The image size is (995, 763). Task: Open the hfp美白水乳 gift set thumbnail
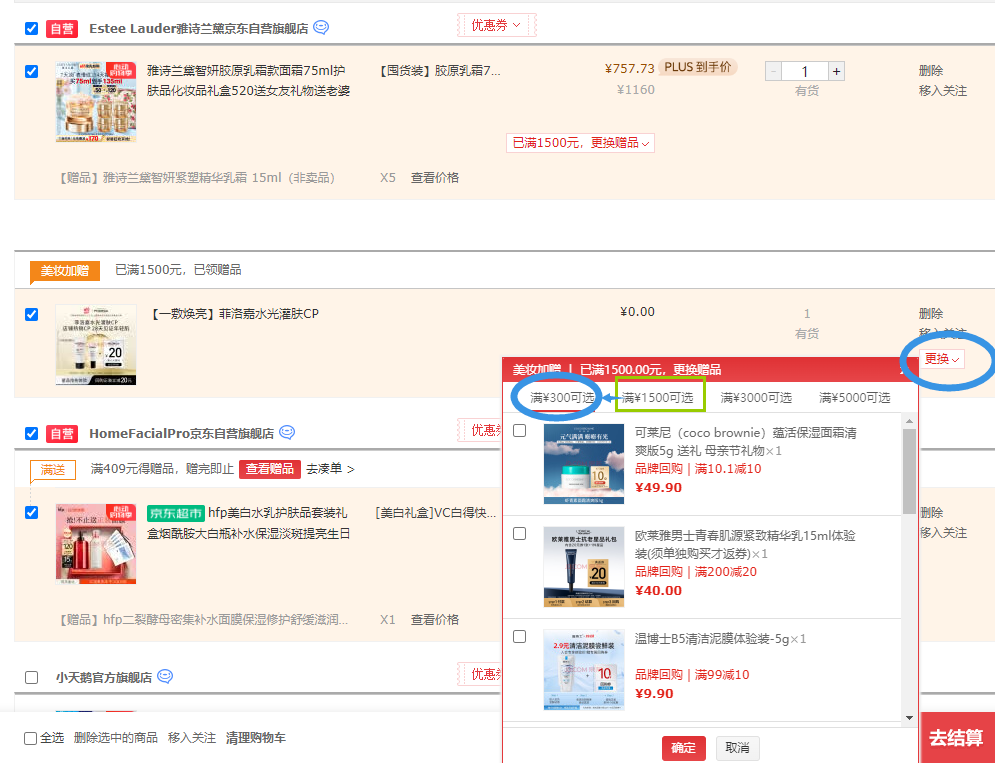pyautogui.click(x=96, y=544)
